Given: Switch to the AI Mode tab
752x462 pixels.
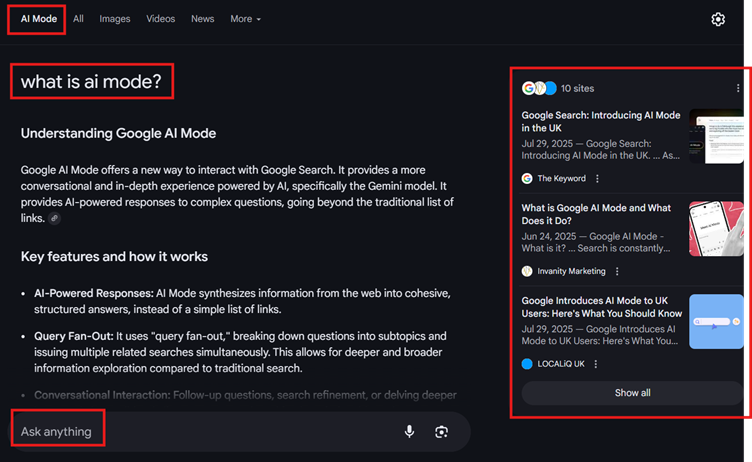Looking at the screenshot, I should click(x=37, y=19).
